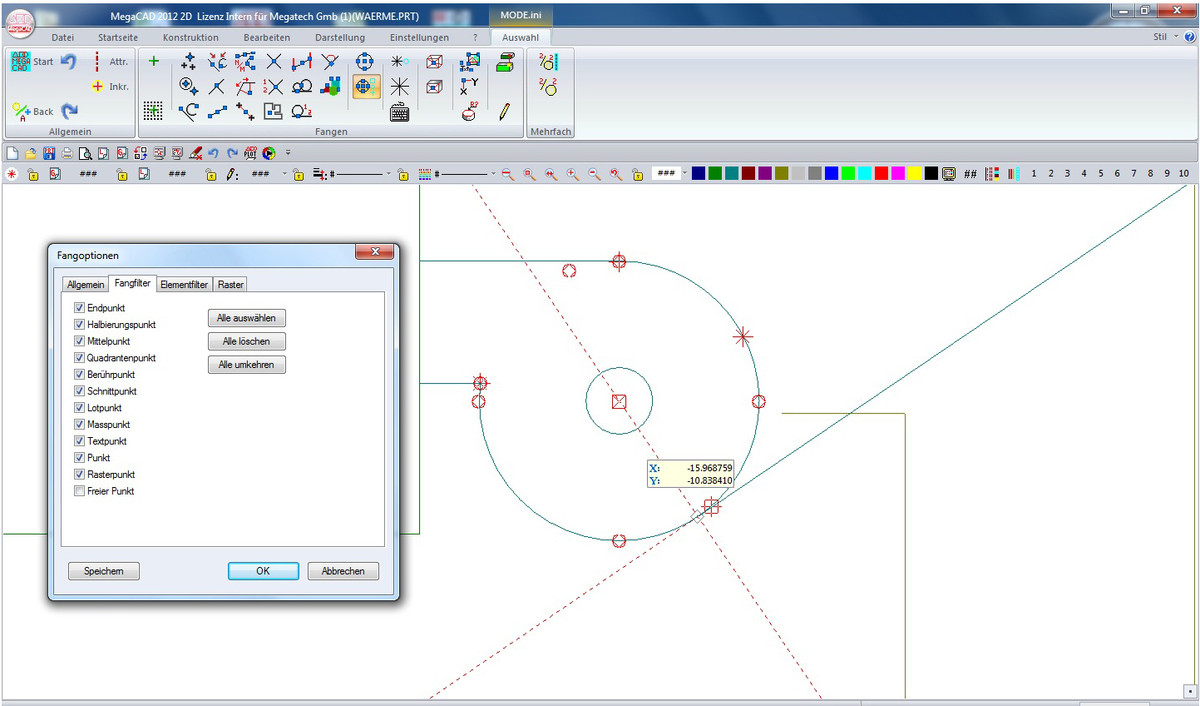Open the dropdown beside the ### color field
The width and height of the screenshot is (1200, 706).
coord(685,174)
